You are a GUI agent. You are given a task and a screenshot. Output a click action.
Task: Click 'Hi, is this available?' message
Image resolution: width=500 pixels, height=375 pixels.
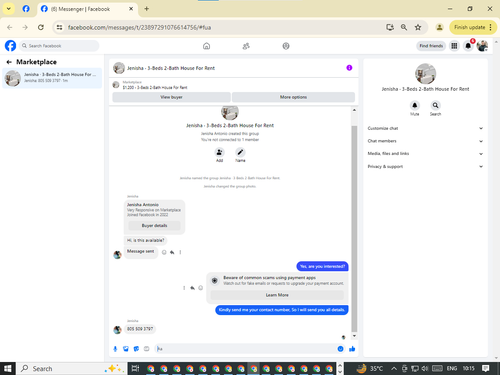click(145, 240)
